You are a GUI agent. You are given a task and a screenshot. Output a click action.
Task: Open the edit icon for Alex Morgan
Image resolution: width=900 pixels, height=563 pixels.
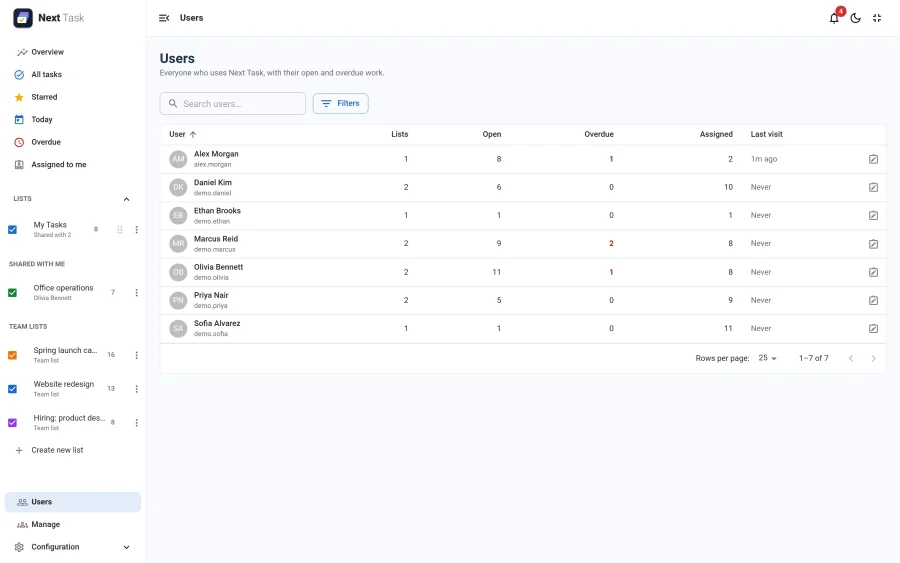pyautogui.click(x=873, y=159)
